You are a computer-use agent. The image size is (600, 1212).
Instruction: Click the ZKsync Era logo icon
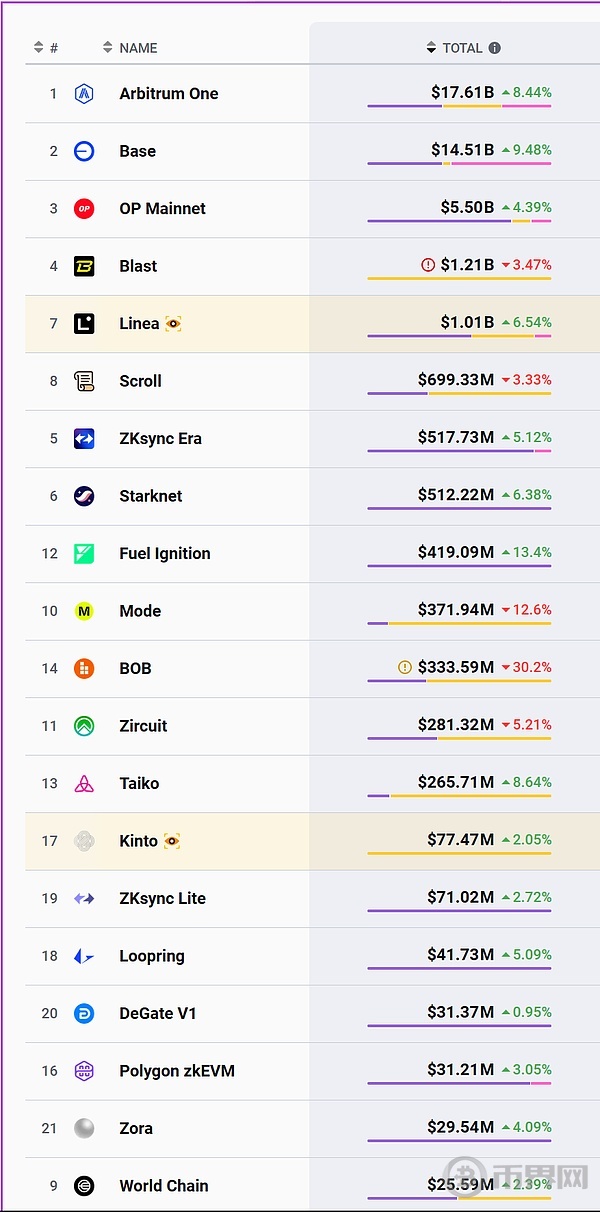pyautogui.click(x=84, y=439)
